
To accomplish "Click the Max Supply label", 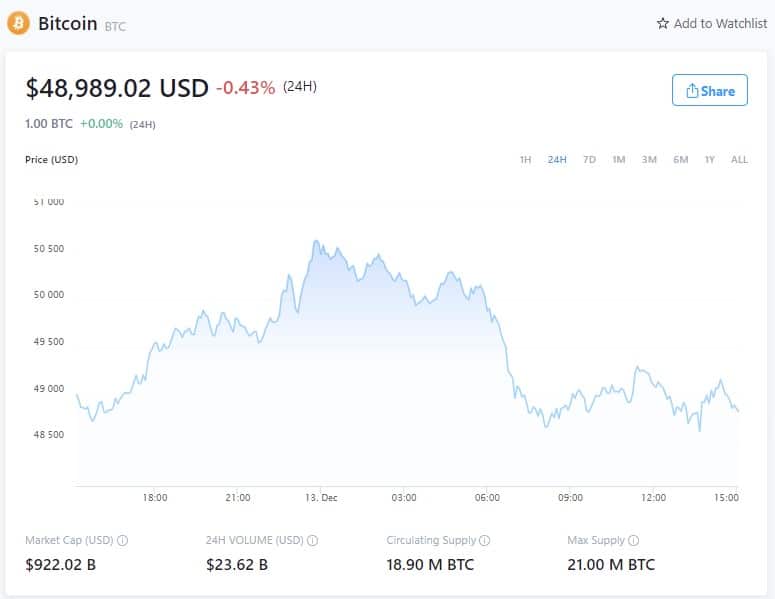I will click(x=596, y=540).
